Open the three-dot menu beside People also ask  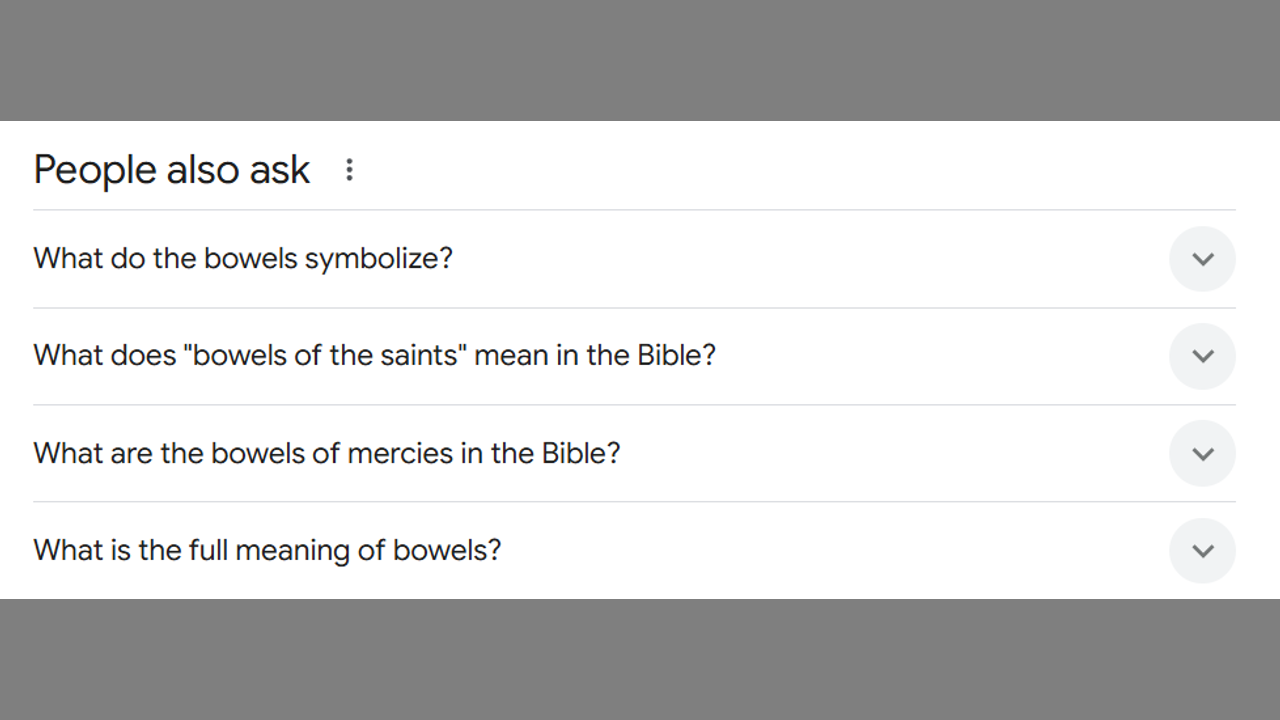pos(349,170)
